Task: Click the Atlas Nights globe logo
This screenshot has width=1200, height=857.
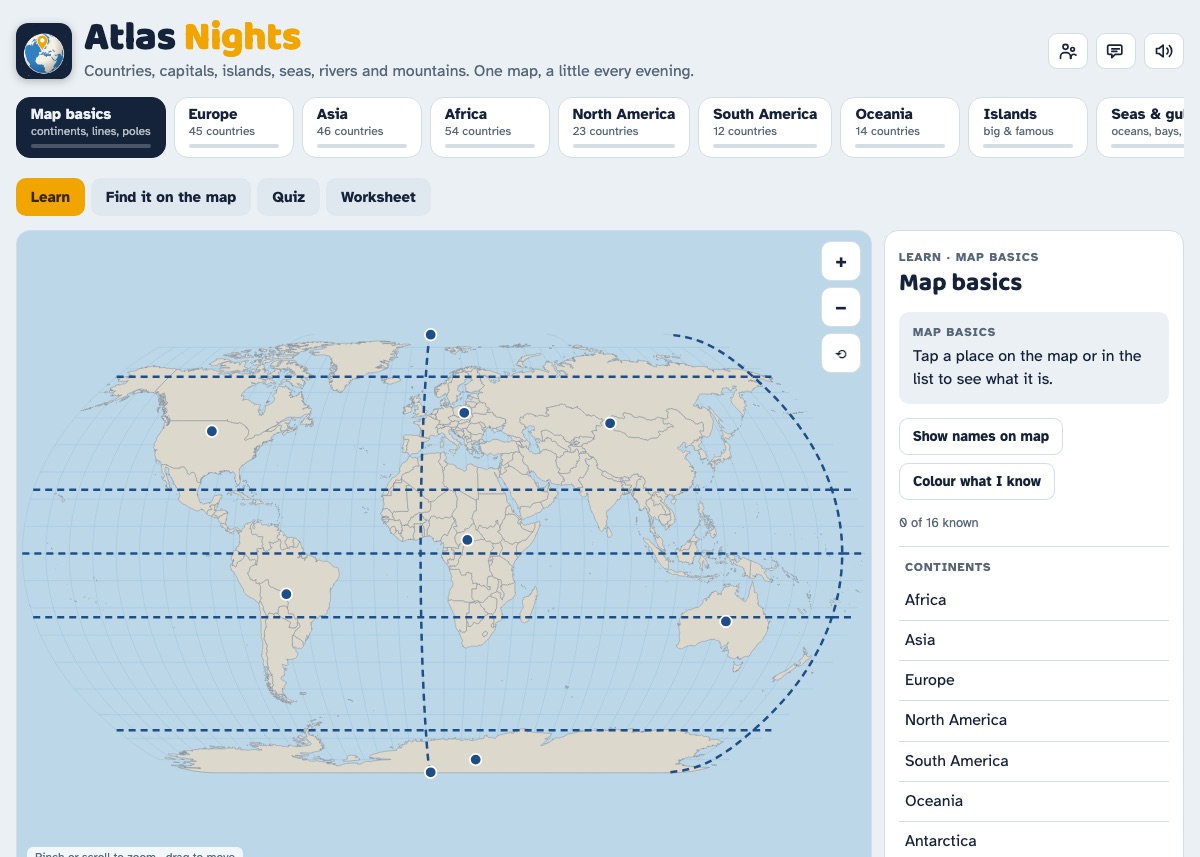Action: pyautogui.click(x=44, y=51)
